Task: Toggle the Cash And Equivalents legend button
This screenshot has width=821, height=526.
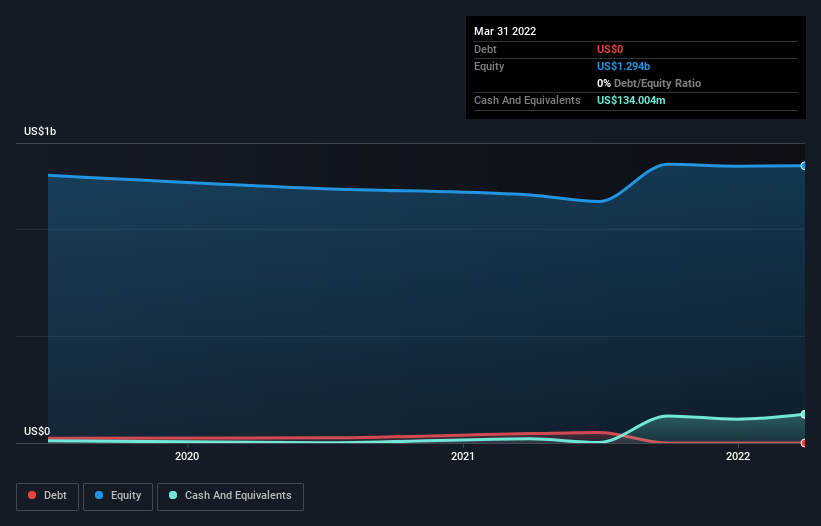Action: click(230, 496)
